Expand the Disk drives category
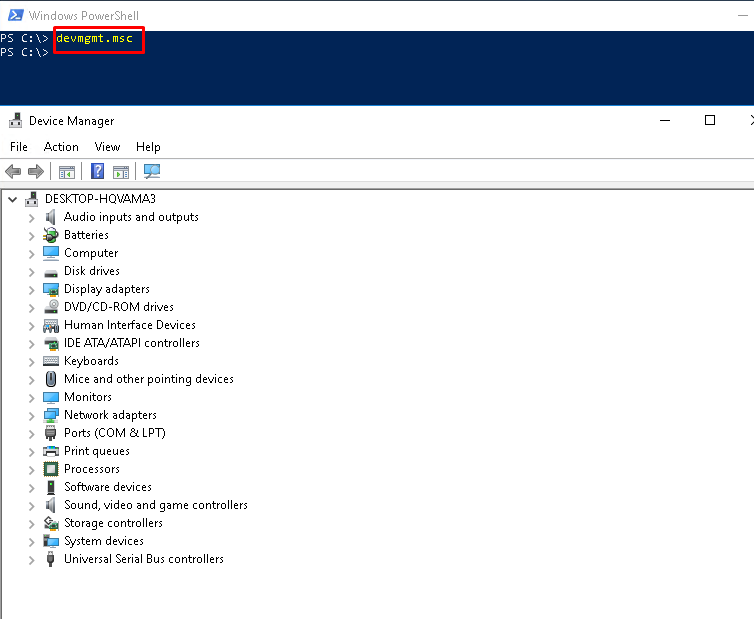Viewport: 754px width, 619px height. (x=31, y=272)
